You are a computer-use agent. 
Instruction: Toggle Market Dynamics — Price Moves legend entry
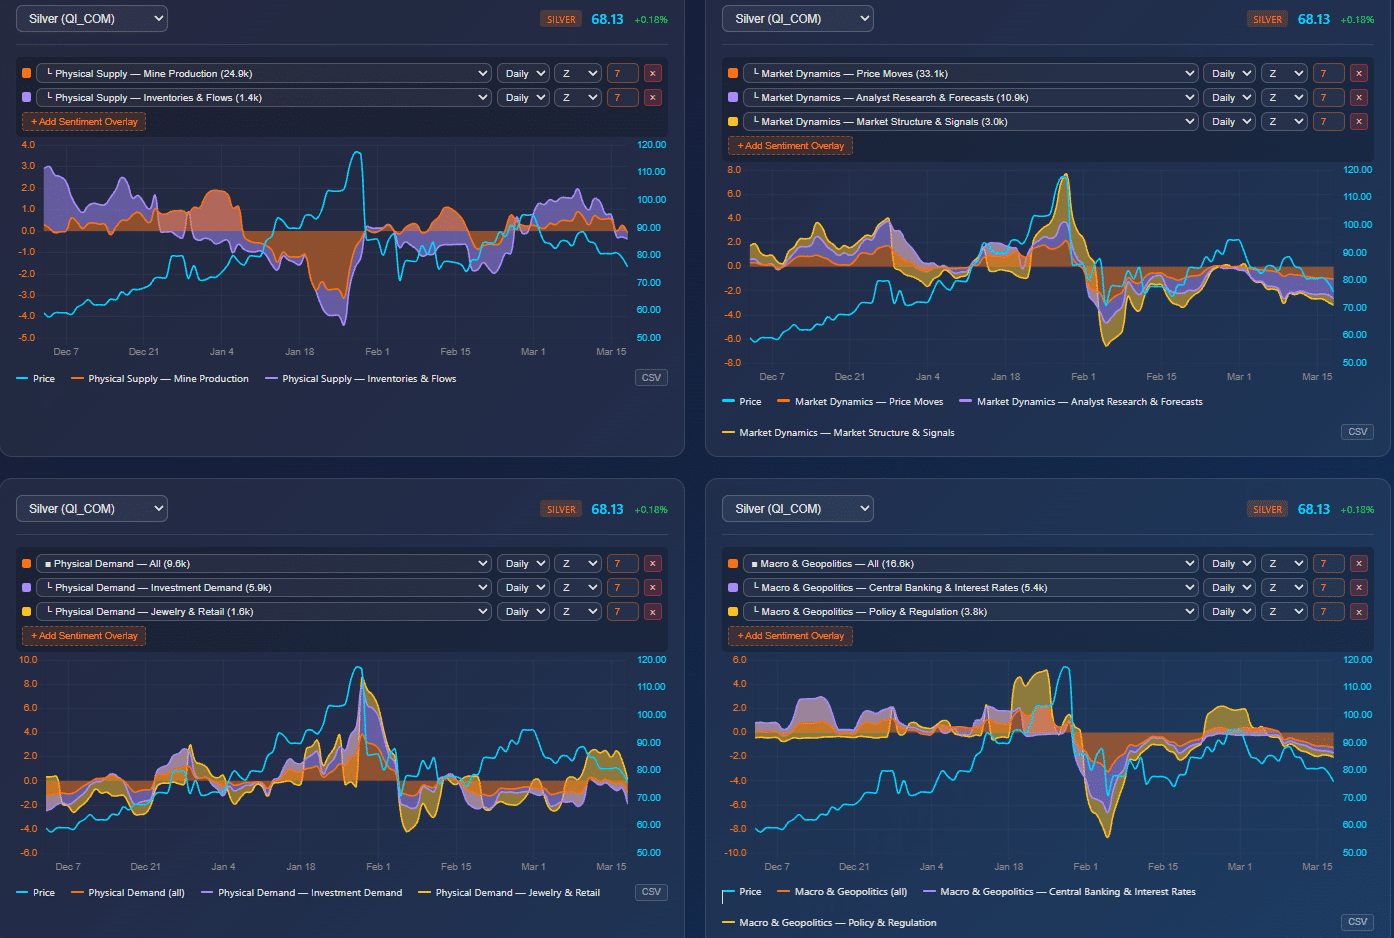pyautogui.click(x=860, y=402)
